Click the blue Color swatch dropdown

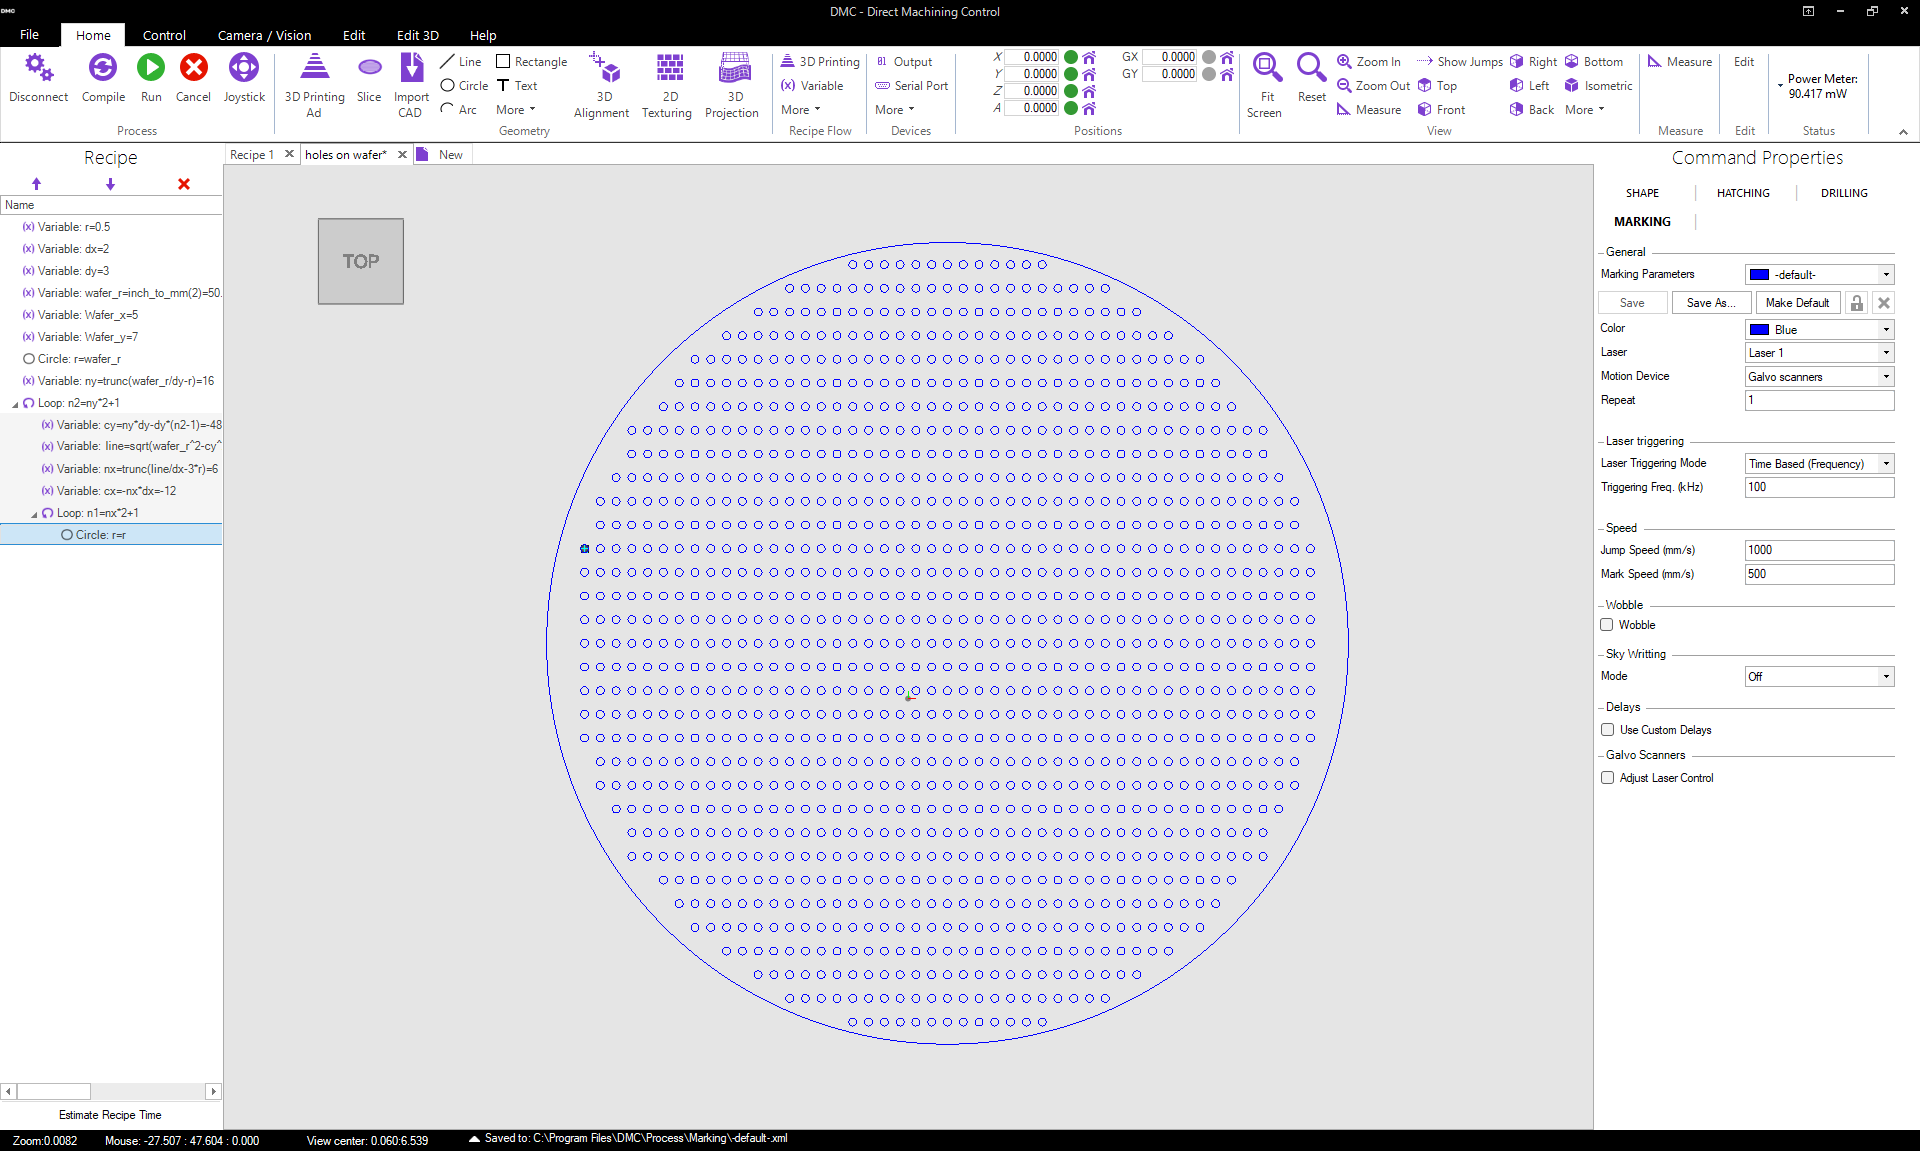click(1819, 330)
